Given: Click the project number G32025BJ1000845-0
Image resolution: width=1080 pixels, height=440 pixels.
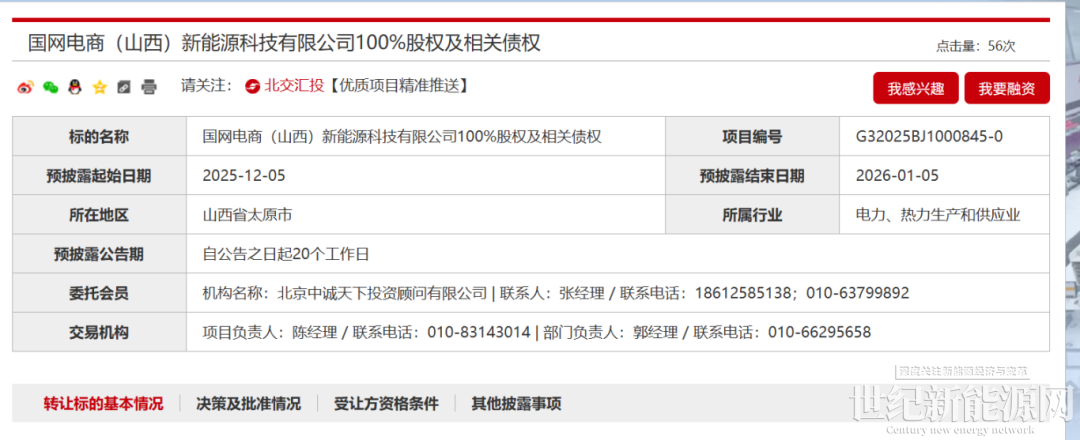Looking at the screenshot, I should point(929,137).
